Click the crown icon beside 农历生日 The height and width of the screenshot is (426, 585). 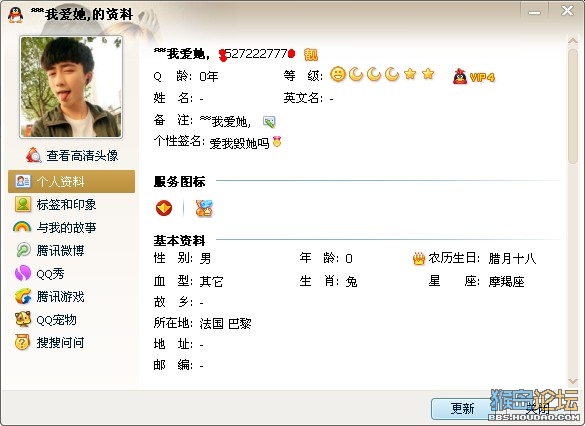tap(419, 259)
